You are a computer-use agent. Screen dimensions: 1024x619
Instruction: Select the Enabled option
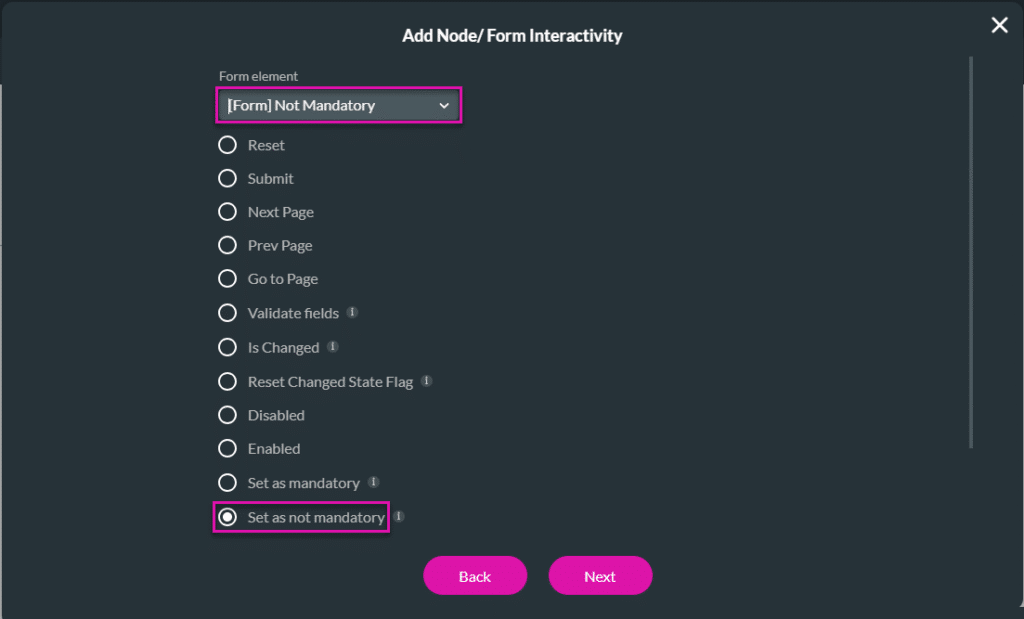[x=227, y=448]
